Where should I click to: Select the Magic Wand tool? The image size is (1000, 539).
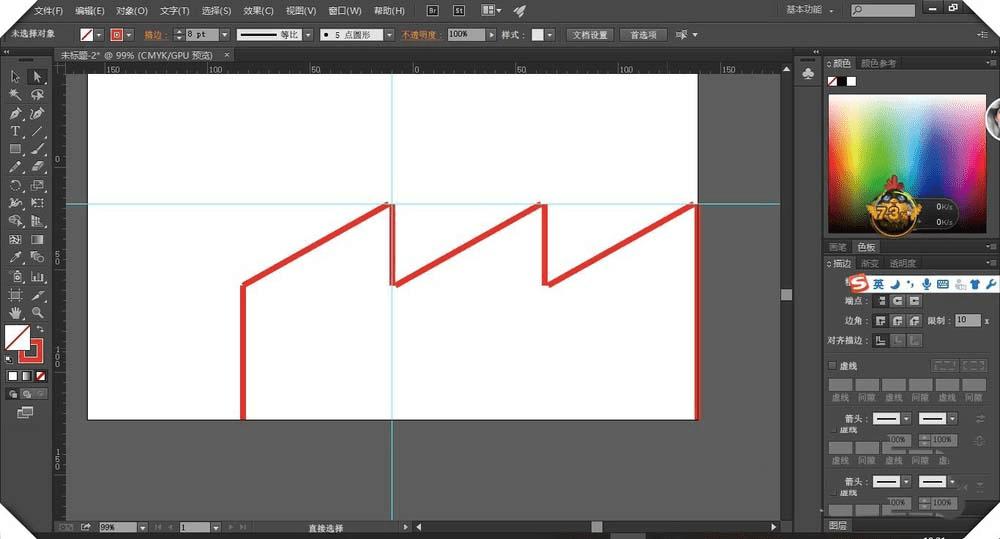click(15, 95)
